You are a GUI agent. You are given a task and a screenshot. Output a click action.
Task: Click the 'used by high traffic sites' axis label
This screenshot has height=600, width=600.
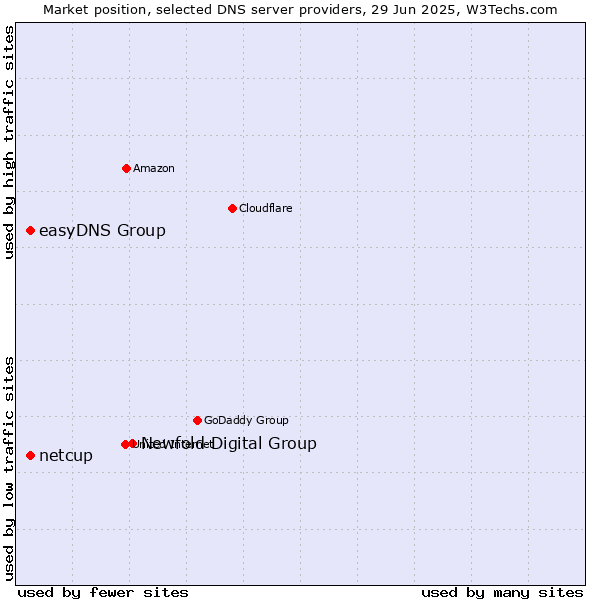tap(9, 142)
